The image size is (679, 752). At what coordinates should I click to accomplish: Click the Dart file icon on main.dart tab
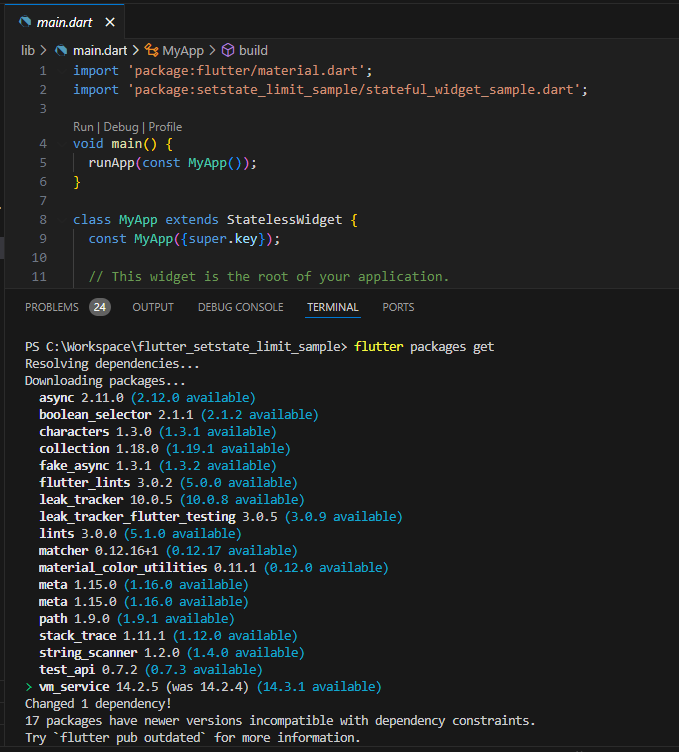click(x=25, y=22)
